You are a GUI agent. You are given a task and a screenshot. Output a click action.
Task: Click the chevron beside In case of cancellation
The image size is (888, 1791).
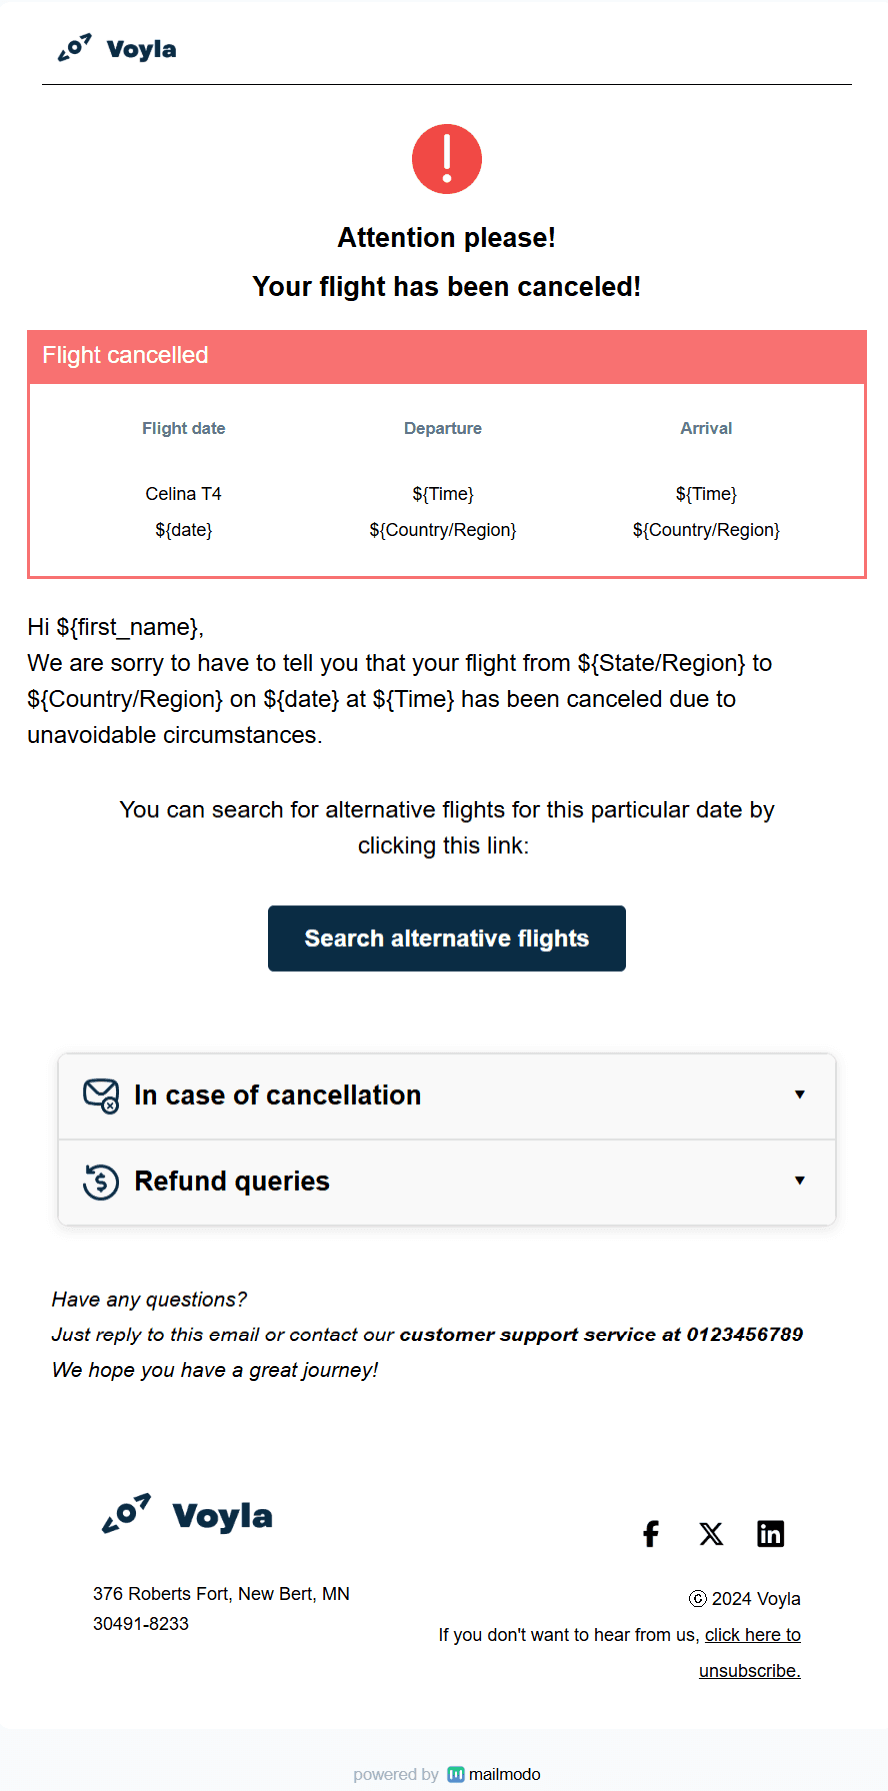pyautogui.click(x=800, y=1095)
